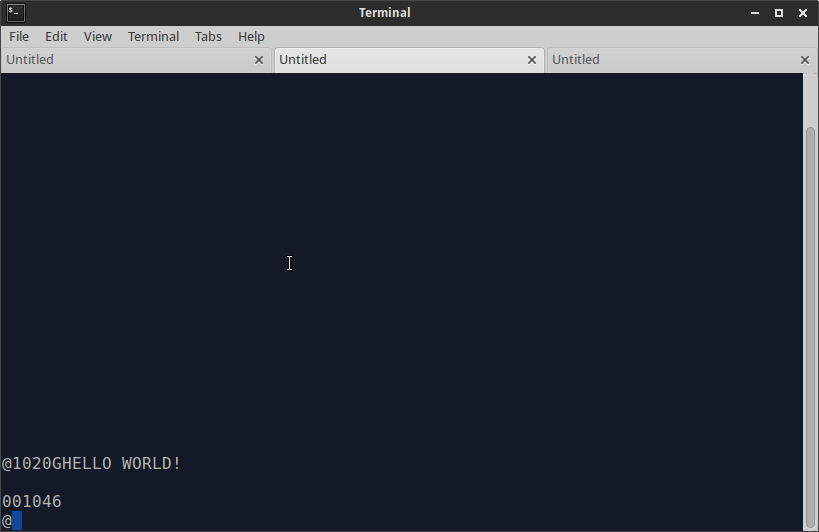Open the Help menu
Screen dimensions: 819x532
click(251, 36)
